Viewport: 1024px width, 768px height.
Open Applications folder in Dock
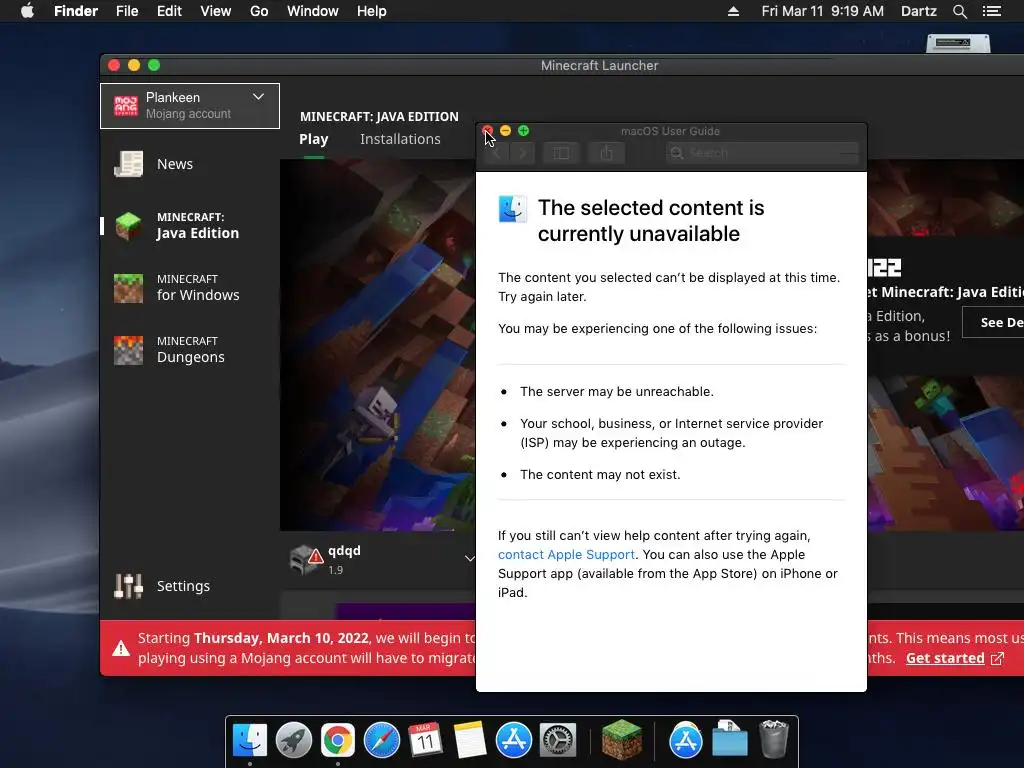click(686, 741)
